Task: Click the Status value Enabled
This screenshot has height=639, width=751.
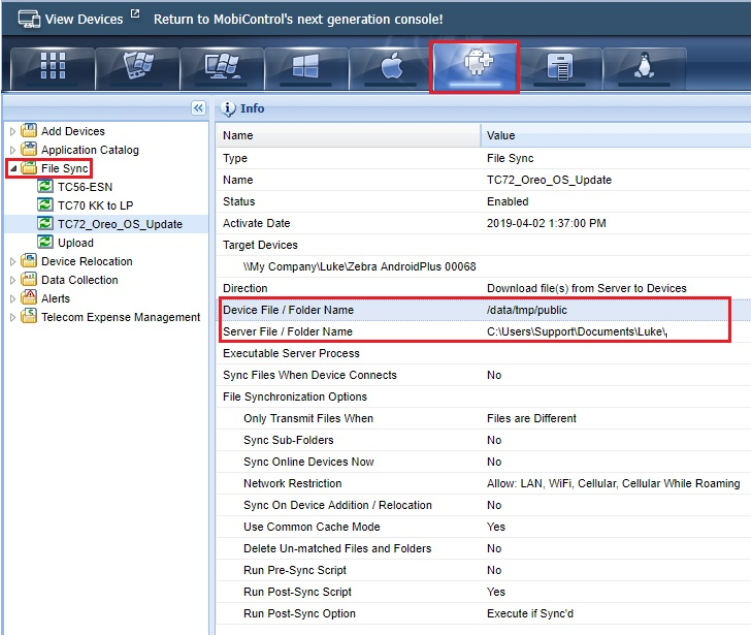Action: click(508, 202)
